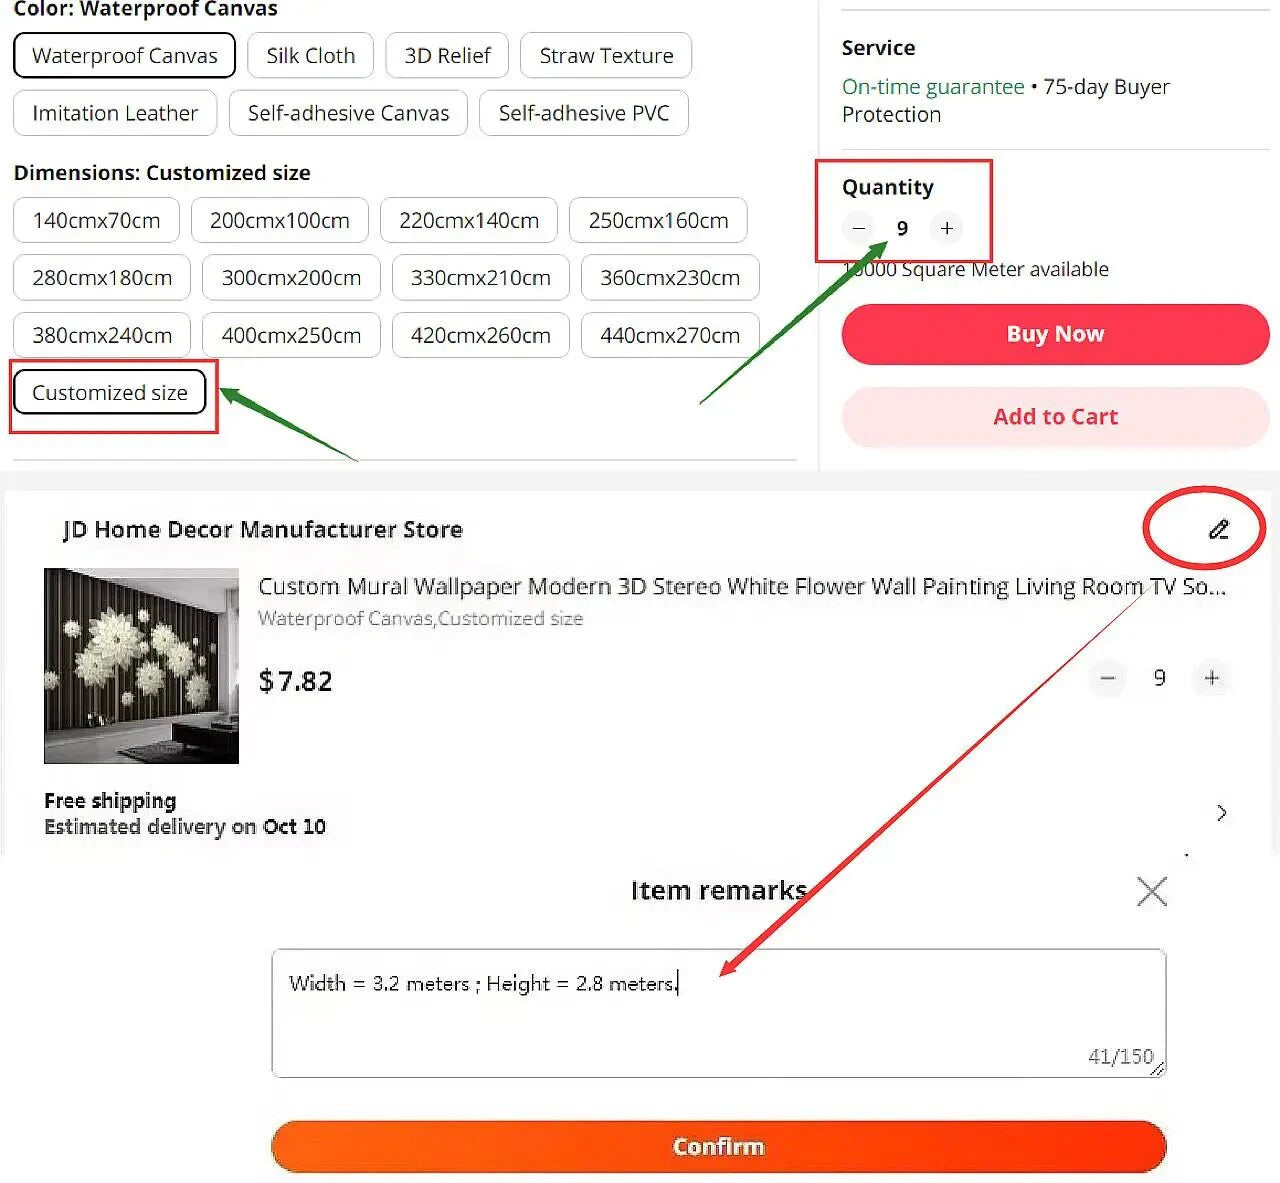Choose the 300cmx200cm size
The image size is (1280, 1183).
tap(291, 277)
